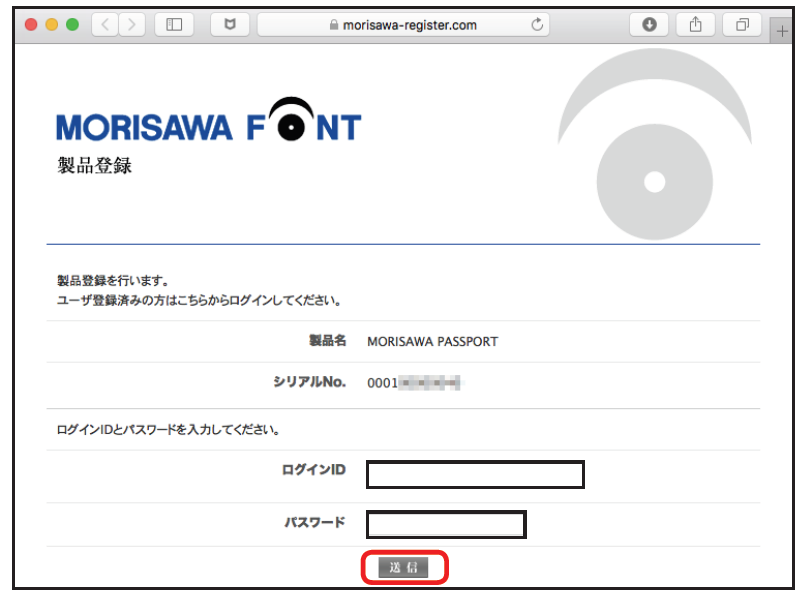This screenshot has width=807, height=597.
Task: Show the Safari sidebar
Action: pyautogui.click(x=174, y=24)
